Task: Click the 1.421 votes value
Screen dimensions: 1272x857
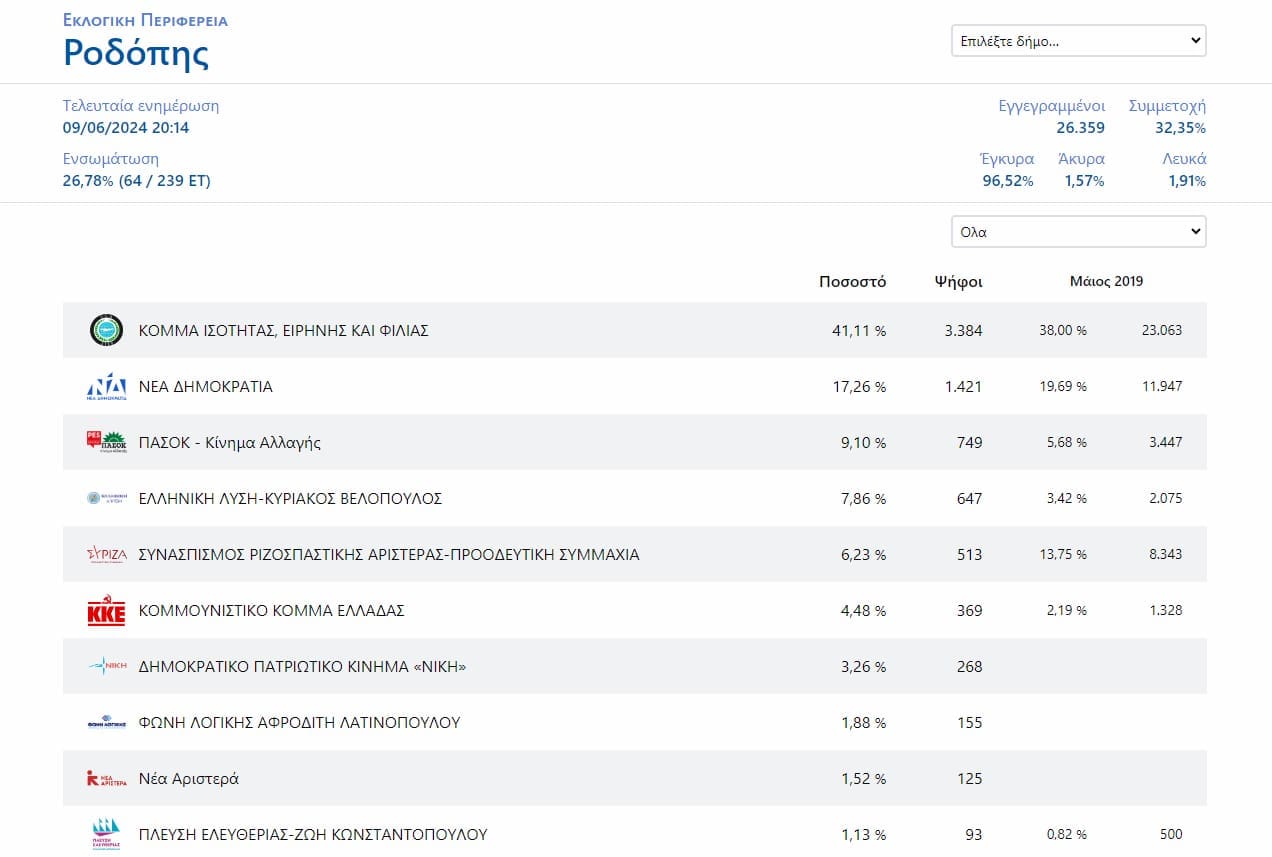Action: [x=964, y=386]
